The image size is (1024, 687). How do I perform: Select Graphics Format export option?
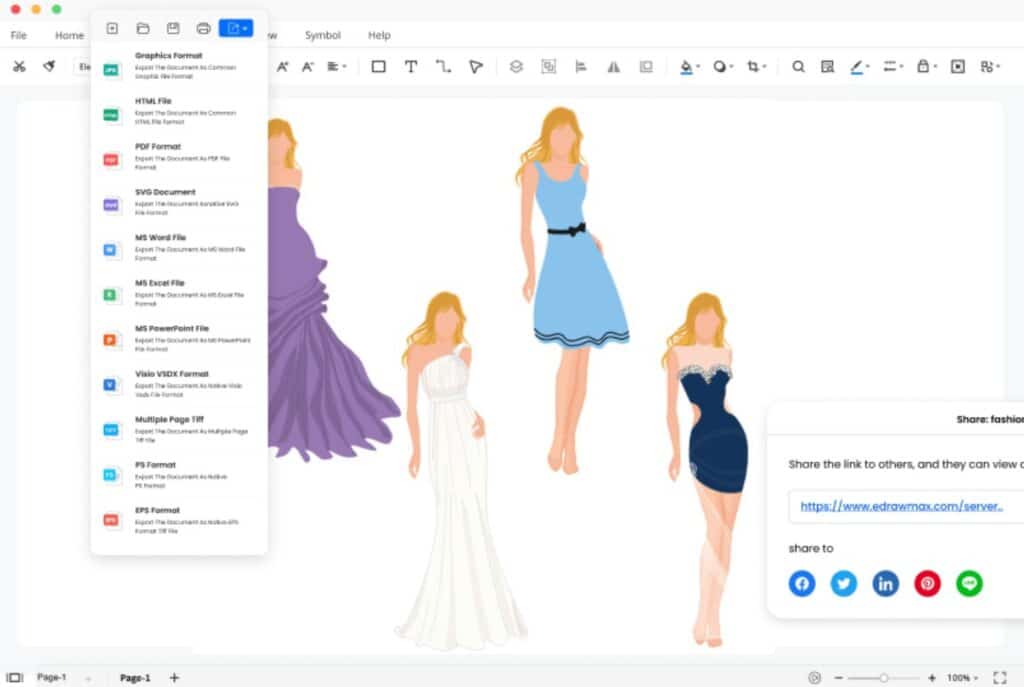(x=178, y=66)
